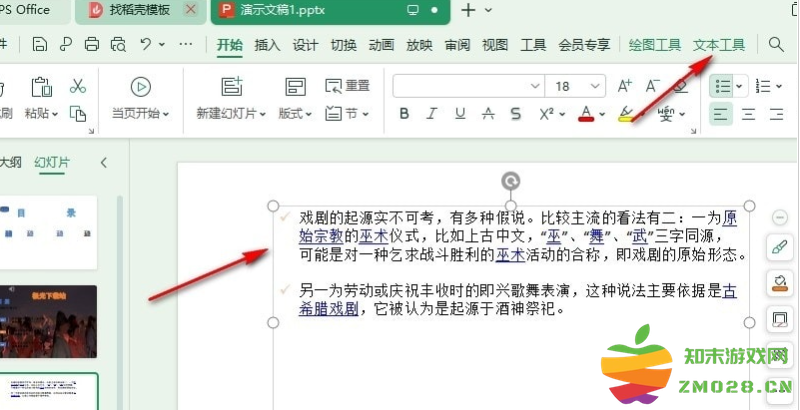Expand the 粘贴 paste options dropdown
Screen dimensions: 800x410
coord(55,114)
